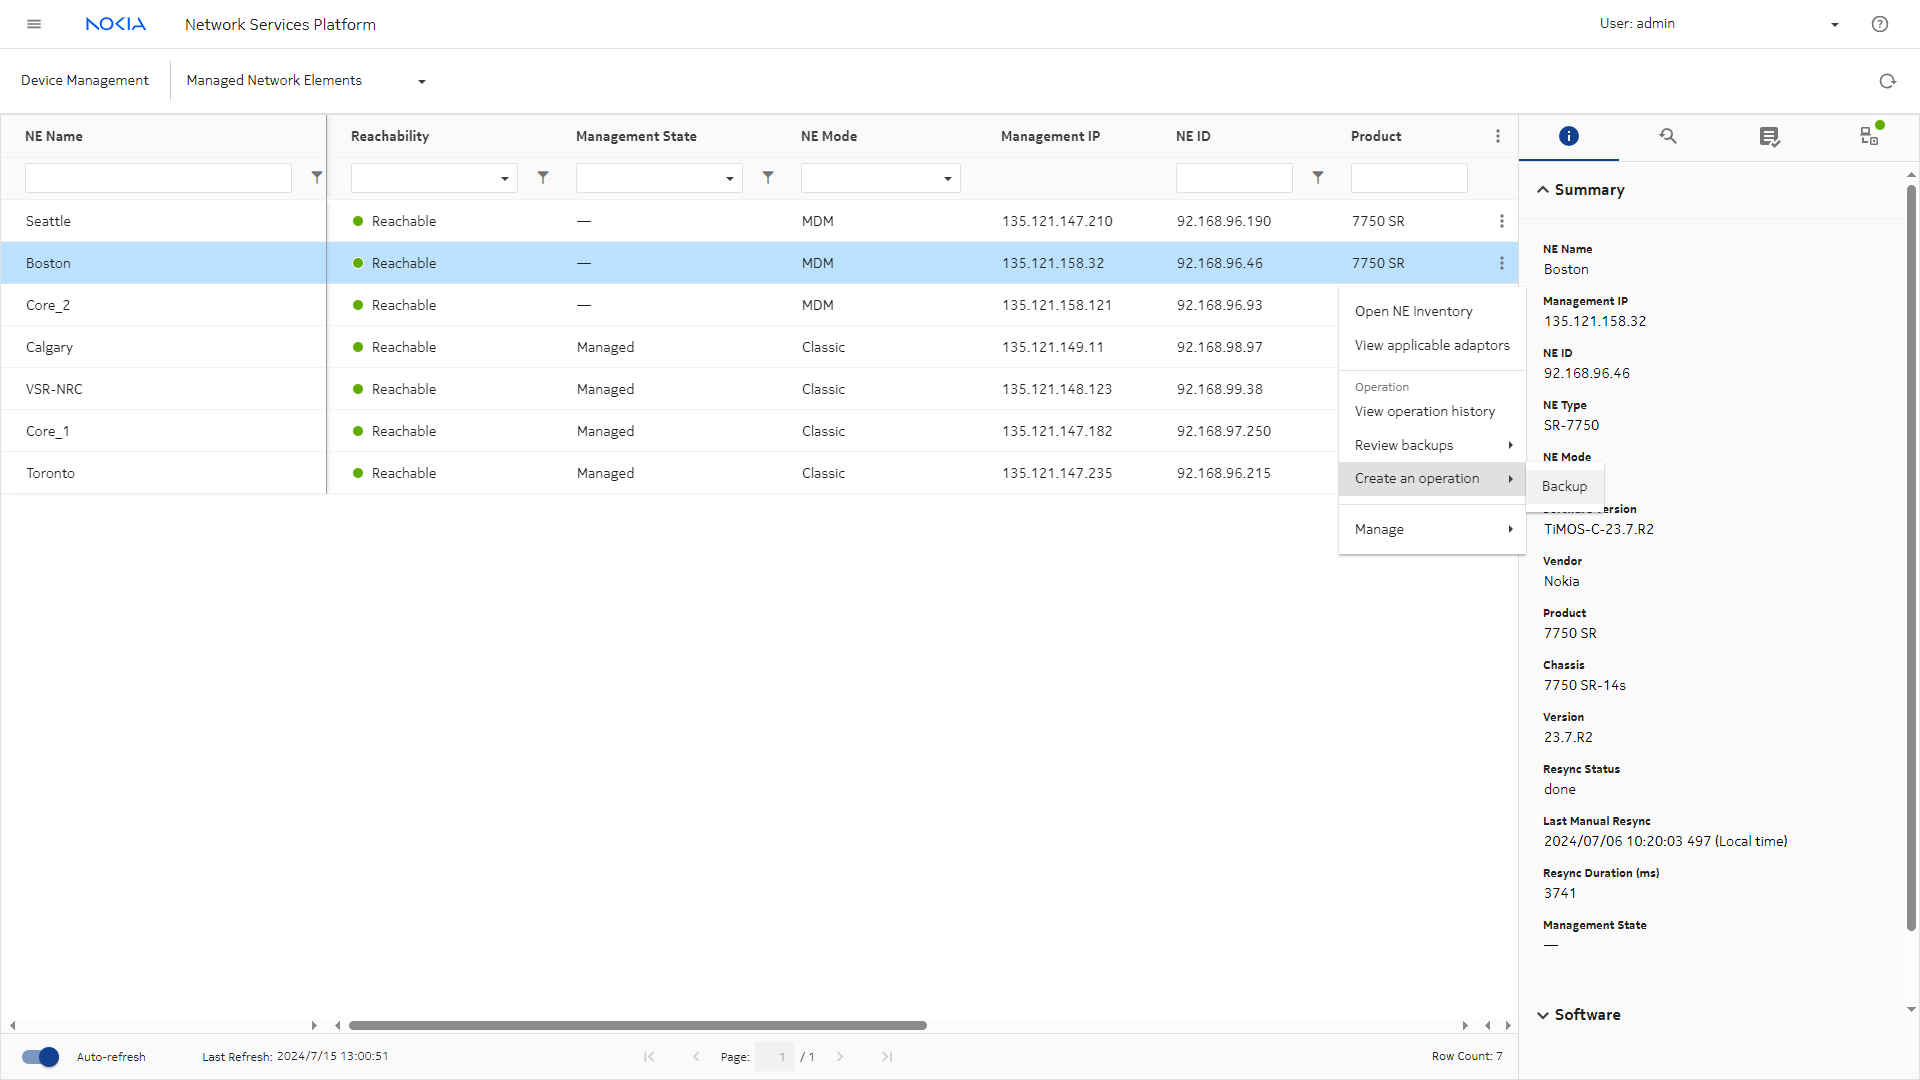Select Backup from the submenu
Image resolution: width=1920 pixels, height=1080 pixels.
pyautogui.click(x=1564, y=486)
